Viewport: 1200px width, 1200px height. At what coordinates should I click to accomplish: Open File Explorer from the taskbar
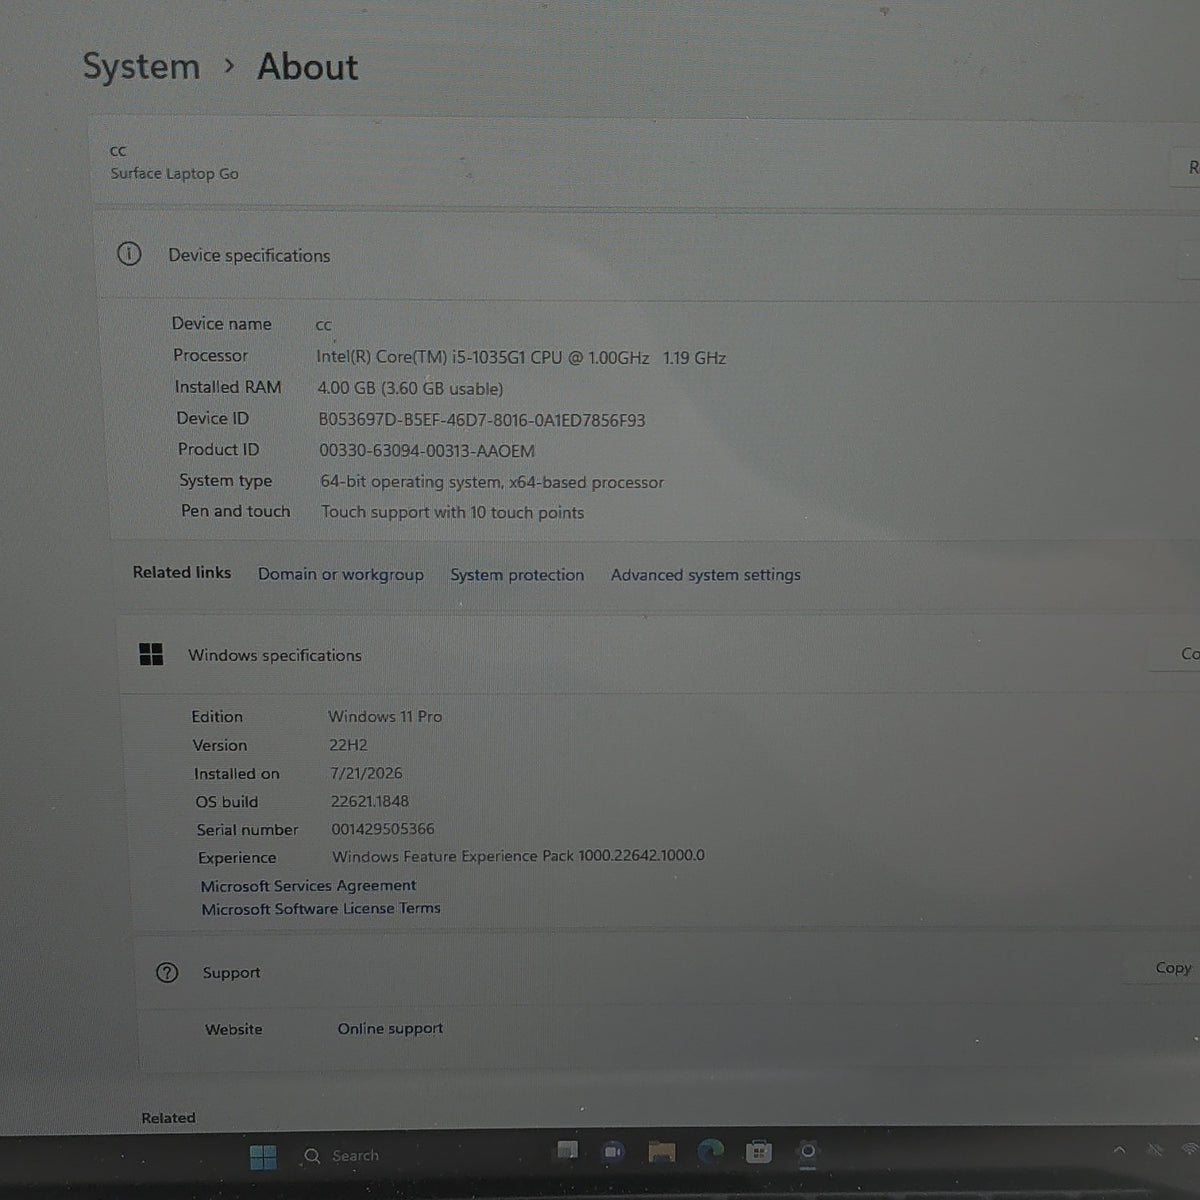point(661,1152)
